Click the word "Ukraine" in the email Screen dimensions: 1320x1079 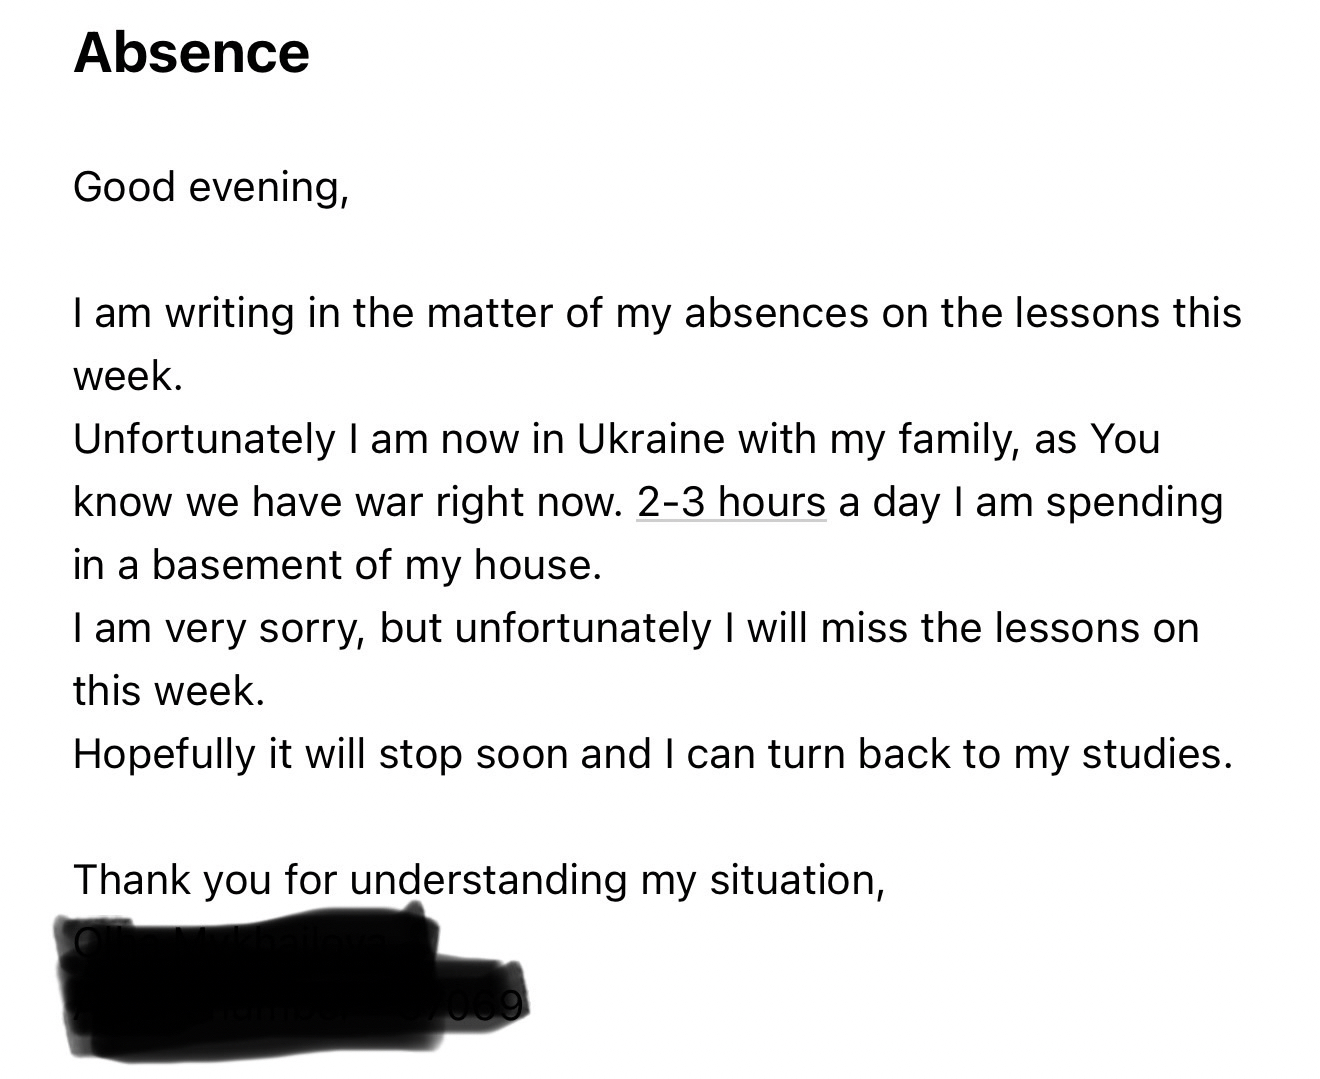coord(650,439)
